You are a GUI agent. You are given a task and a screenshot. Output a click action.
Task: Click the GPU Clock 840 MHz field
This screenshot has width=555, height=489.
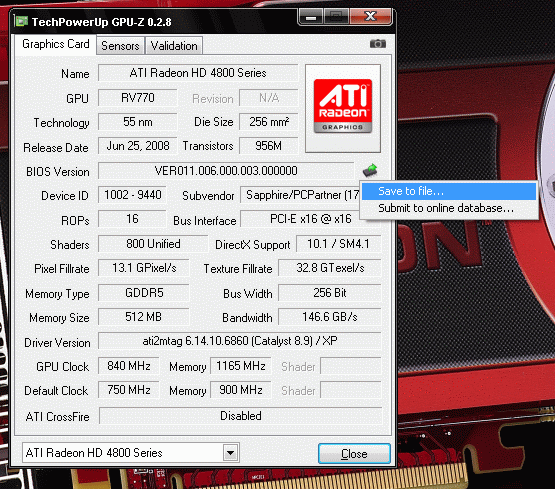[x=129, y=366]
